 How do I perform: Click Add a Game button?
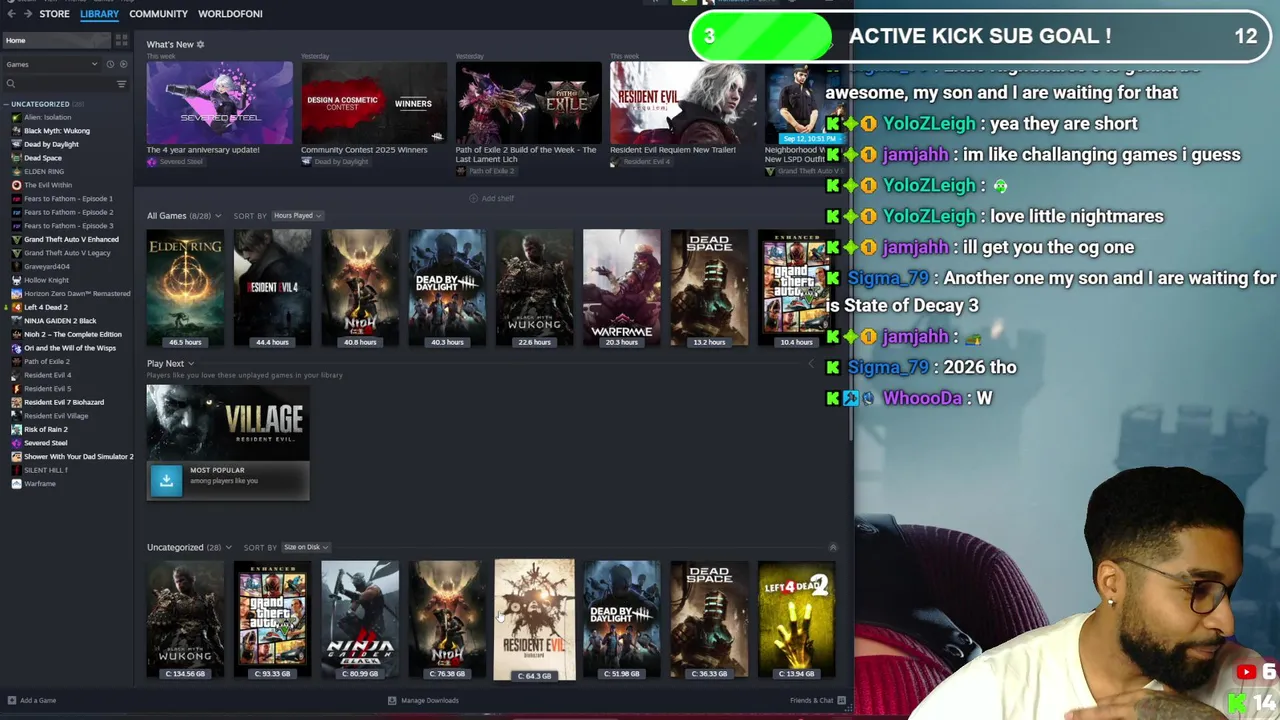[32, 701]
